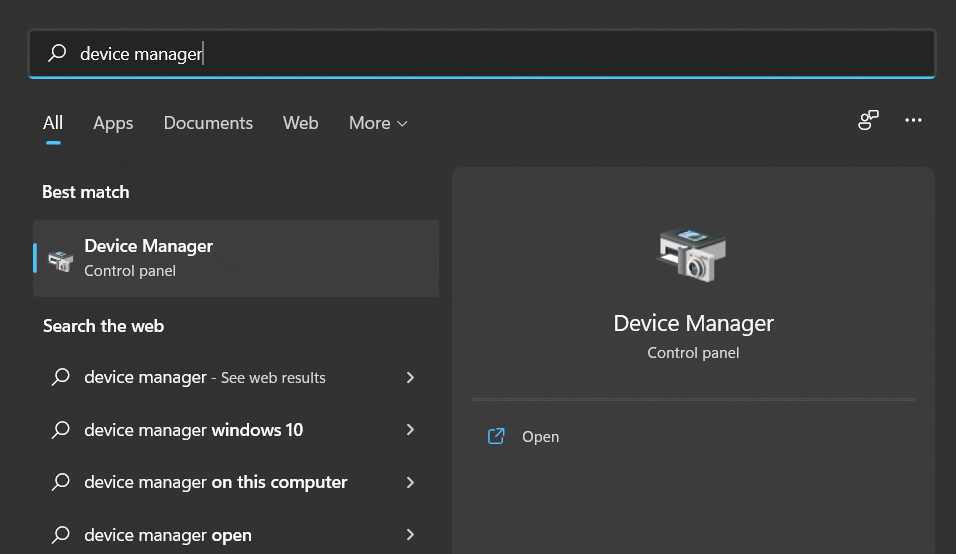This screenshot has height=554, width=956.
Task: Expand arrow for 'device manager on this computer'
Action: tap(410, 482)
